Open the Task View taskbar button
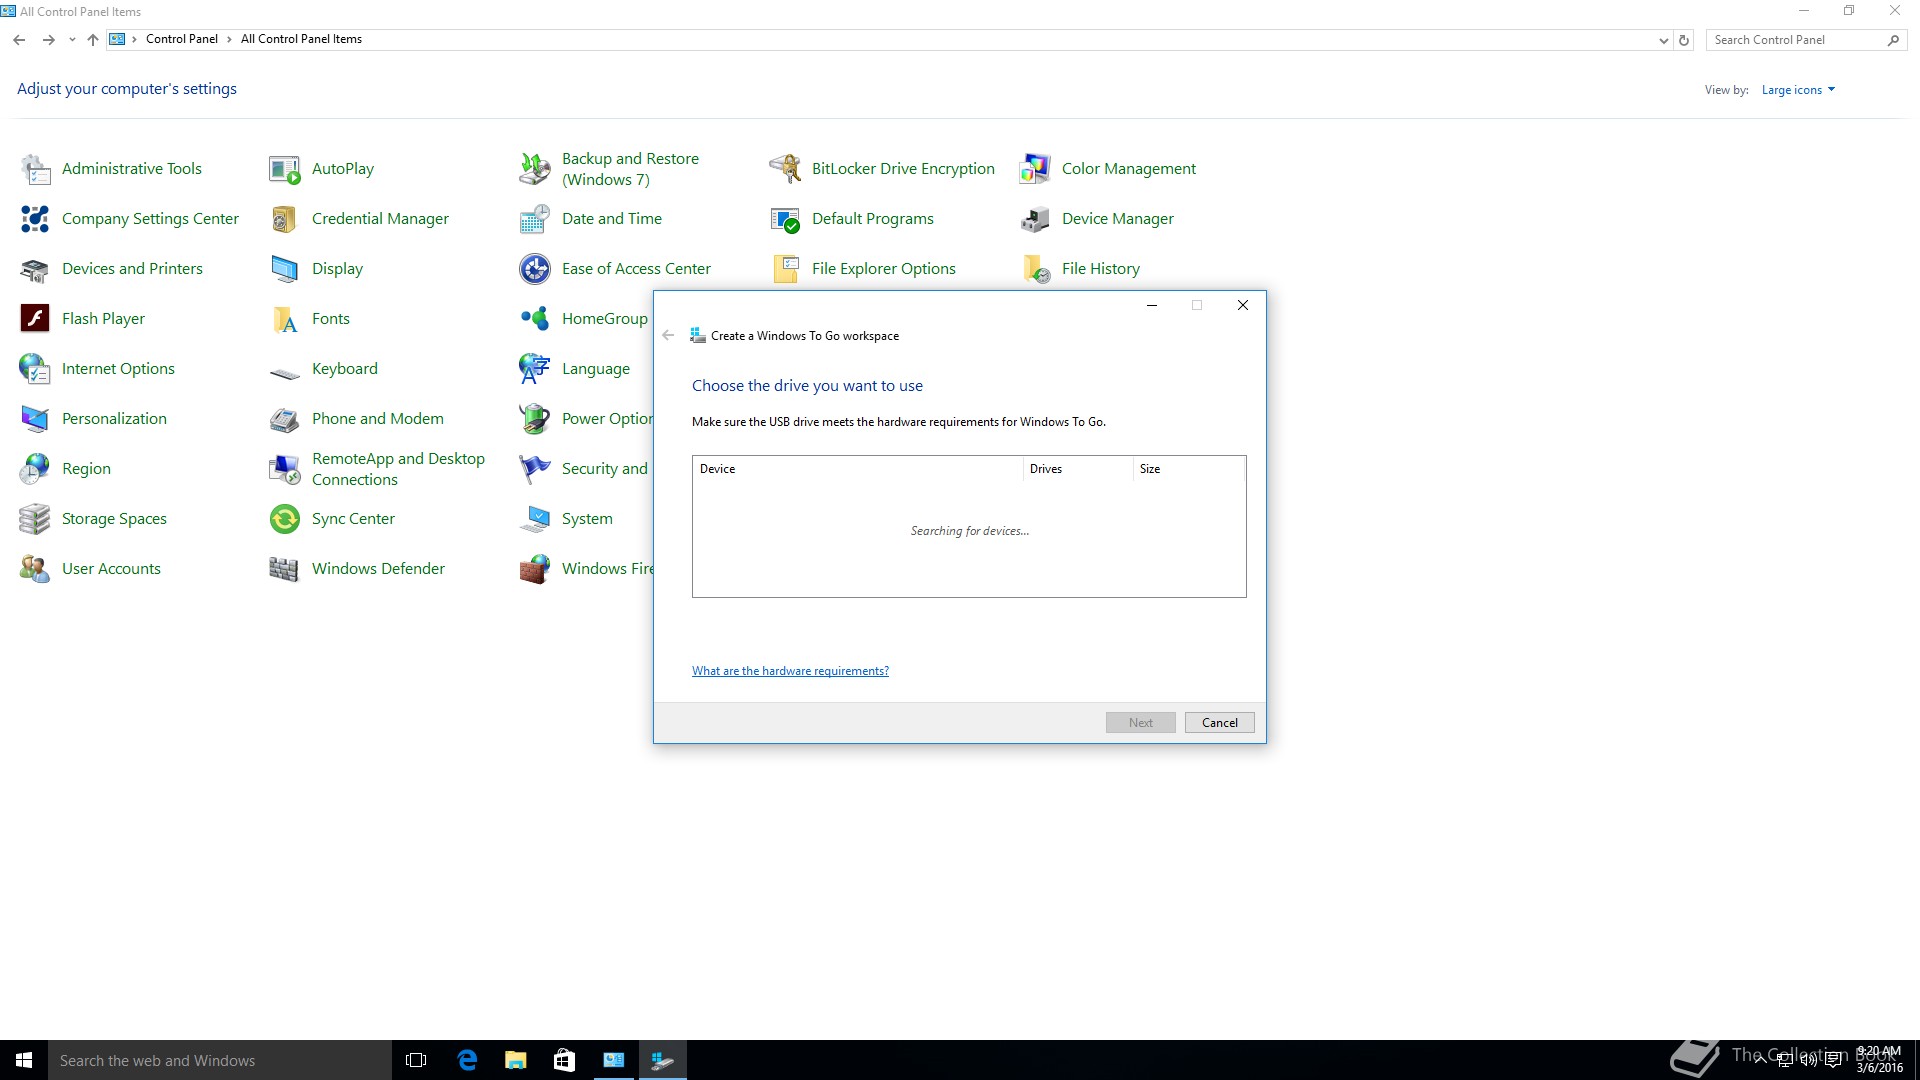Screen dimensions: 1920x1080 (x=416, y=1060)
